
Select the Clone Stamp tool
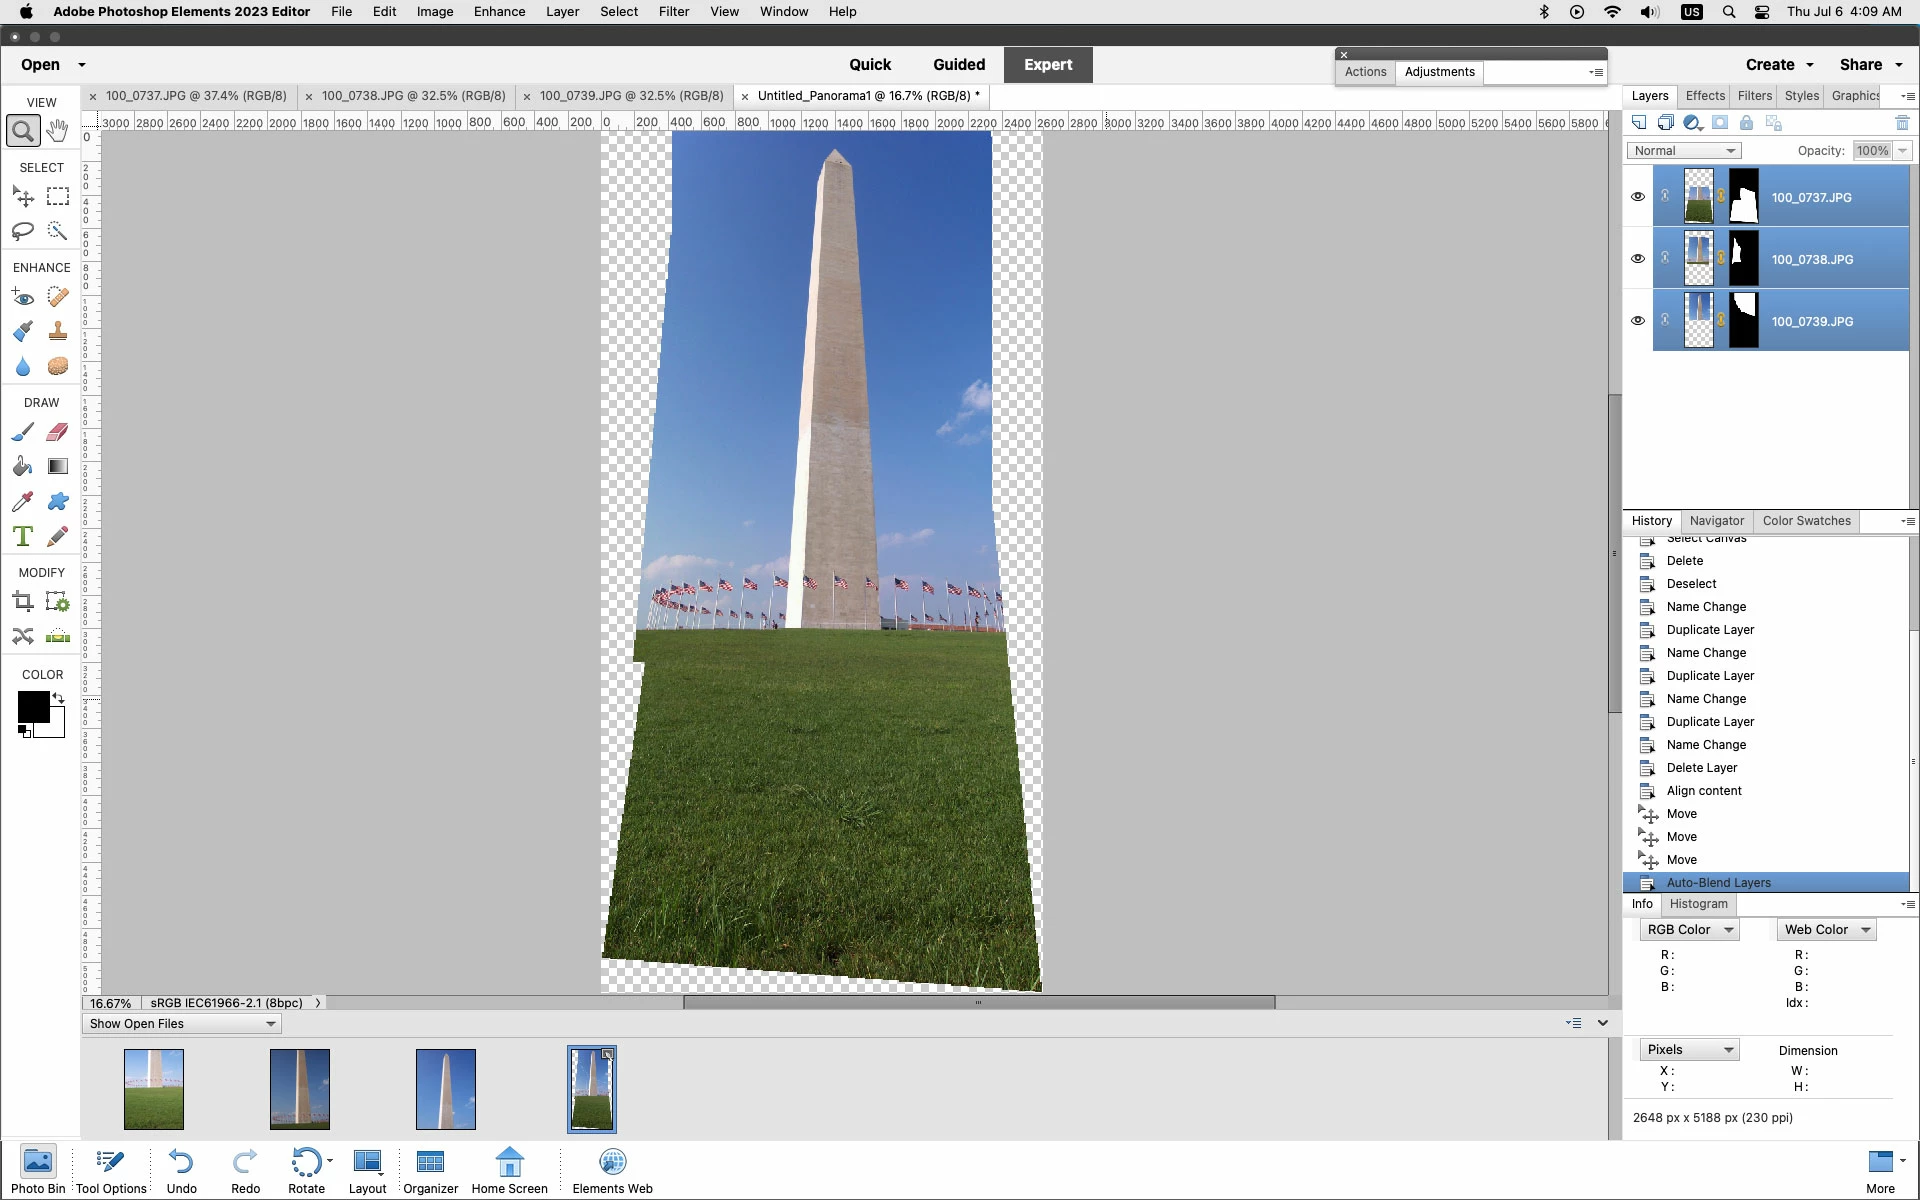click(58, 331)
